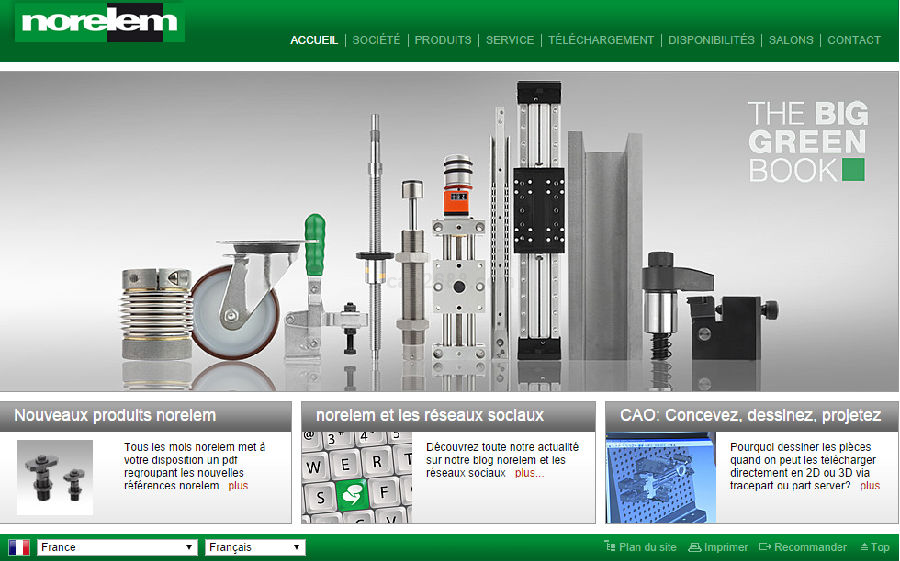Open the Produits menu item
This screenshot has width=900, height=561.
point(443,40)
